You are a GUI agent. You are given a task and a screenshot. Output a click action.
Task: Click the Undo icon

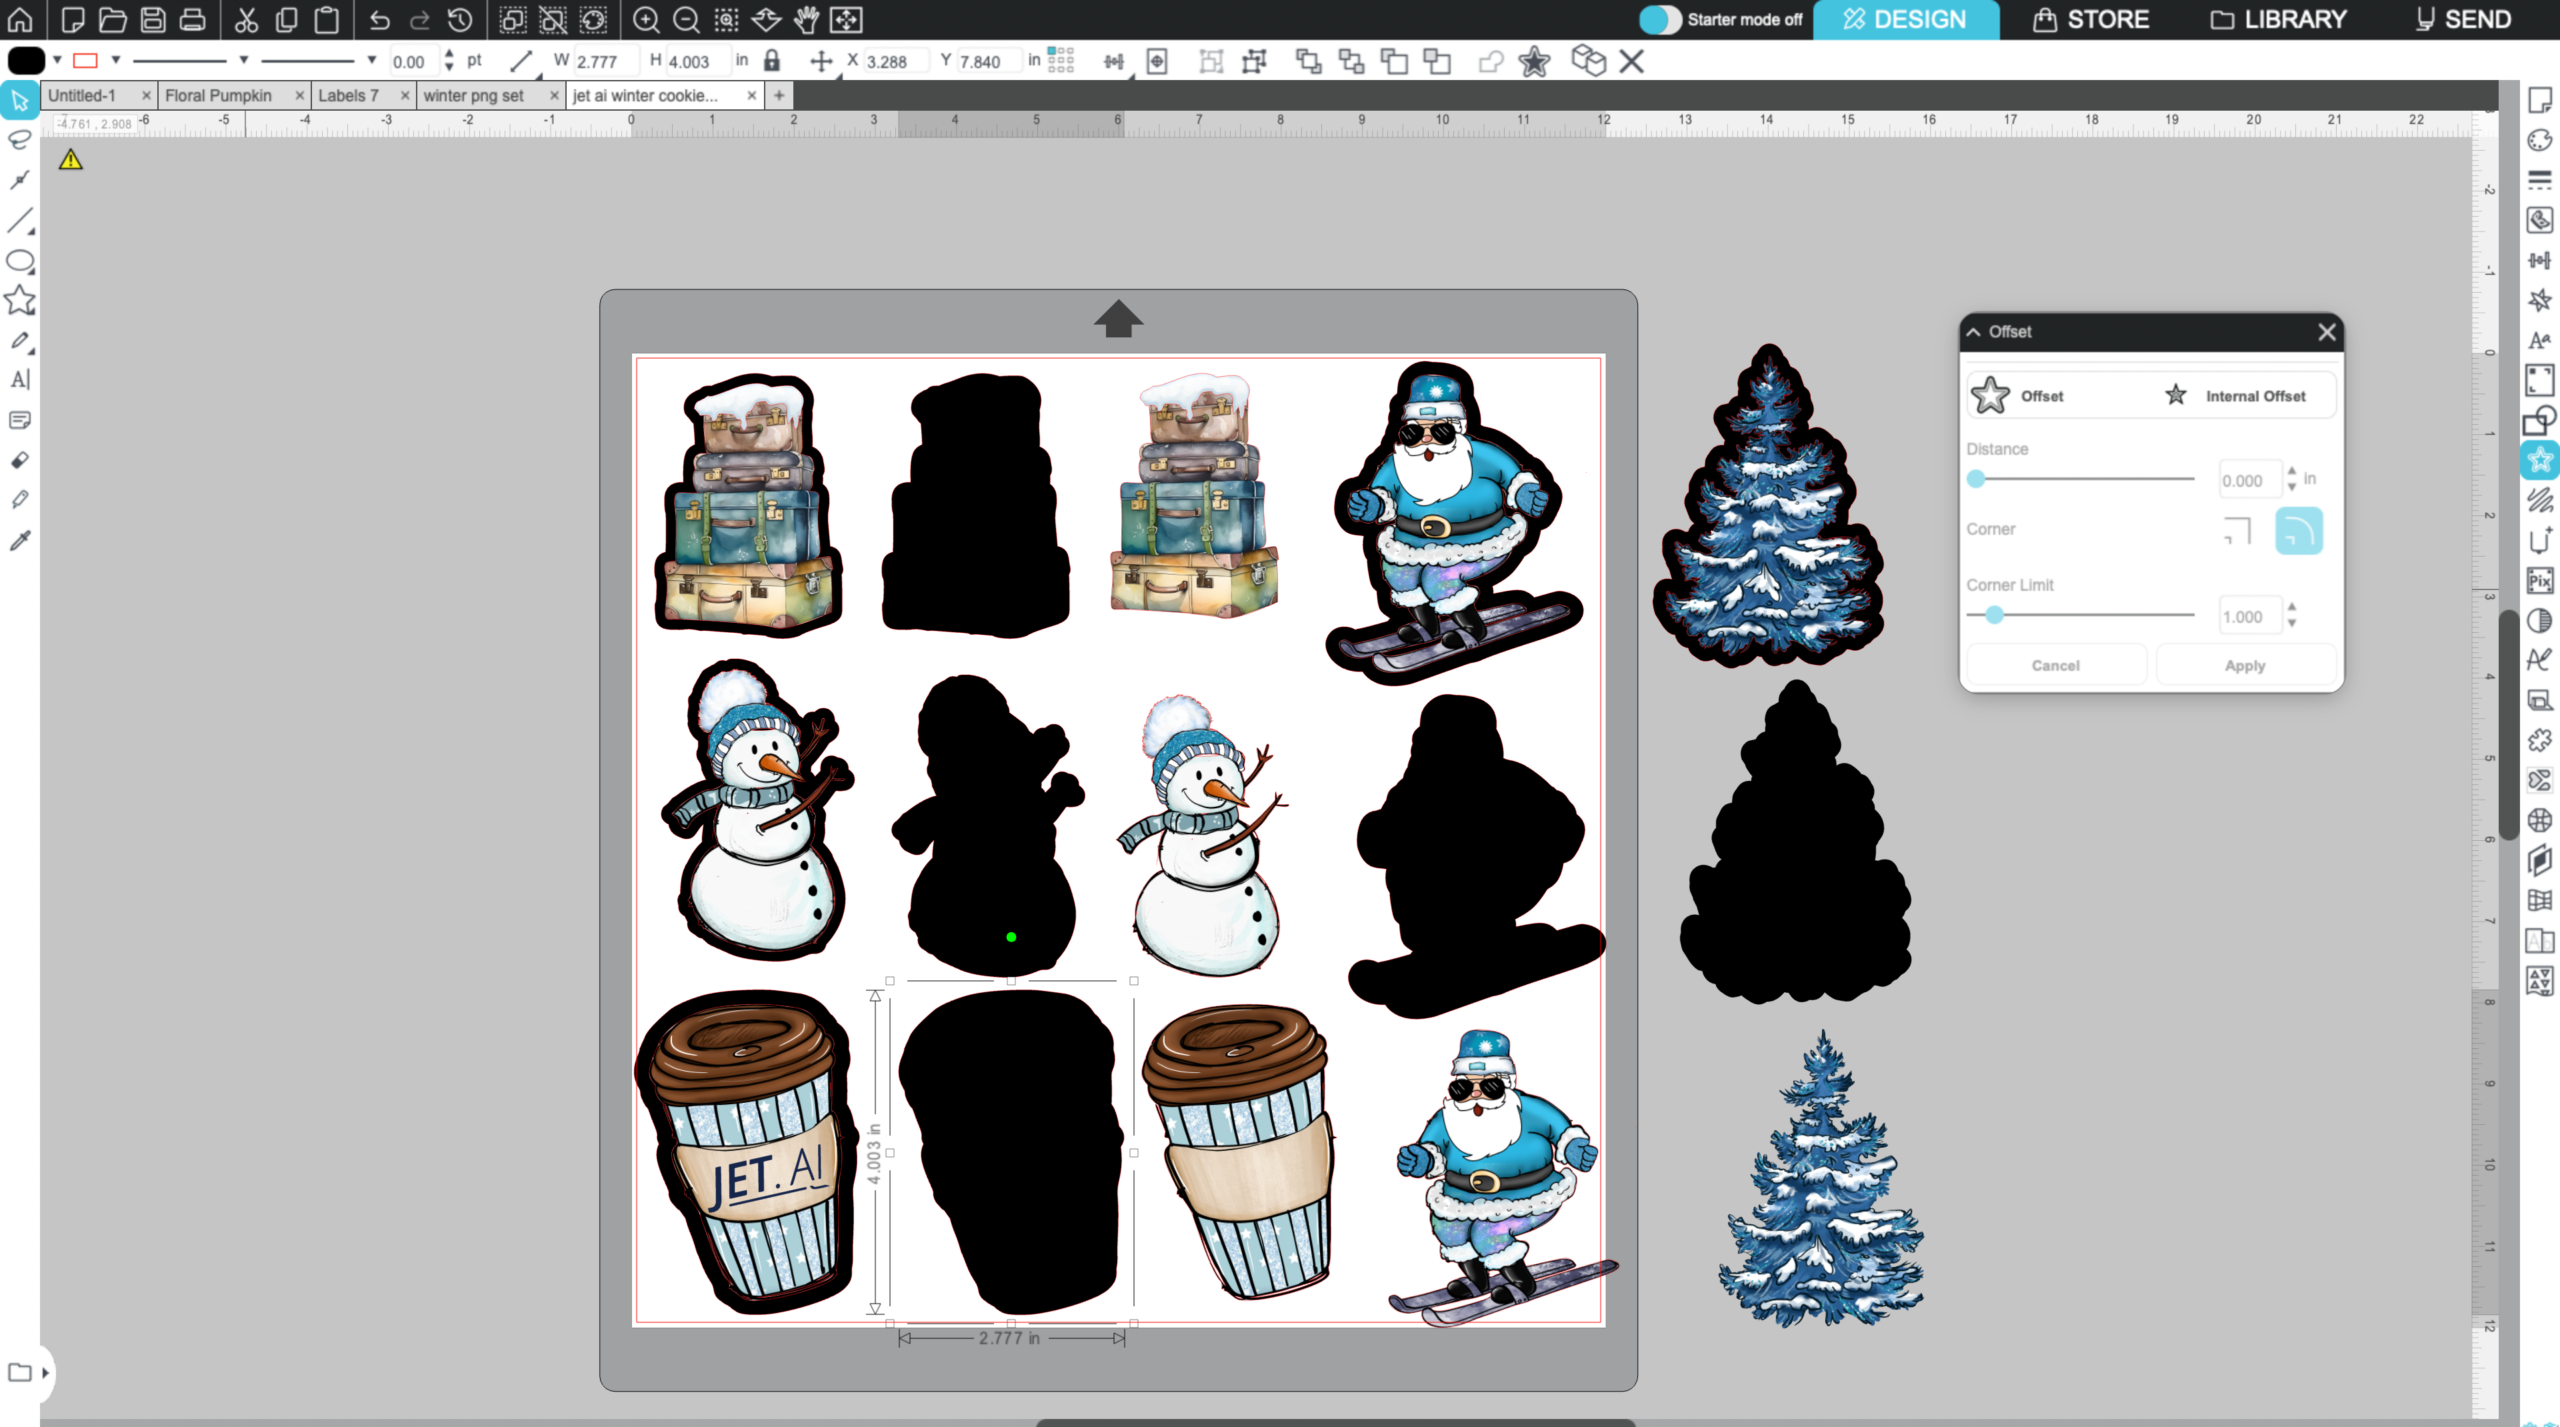pyautogui.click(x=379, y=19)
